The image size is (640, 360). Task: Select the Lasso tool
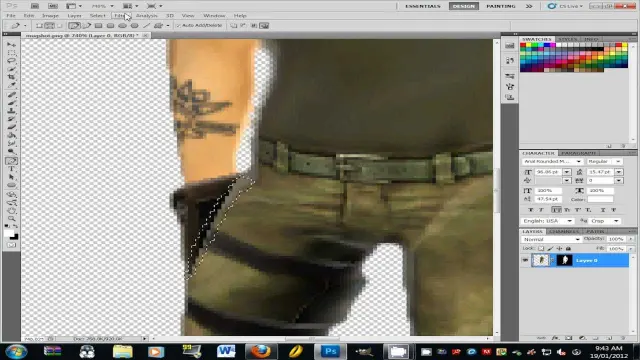[x=11, y=61]
